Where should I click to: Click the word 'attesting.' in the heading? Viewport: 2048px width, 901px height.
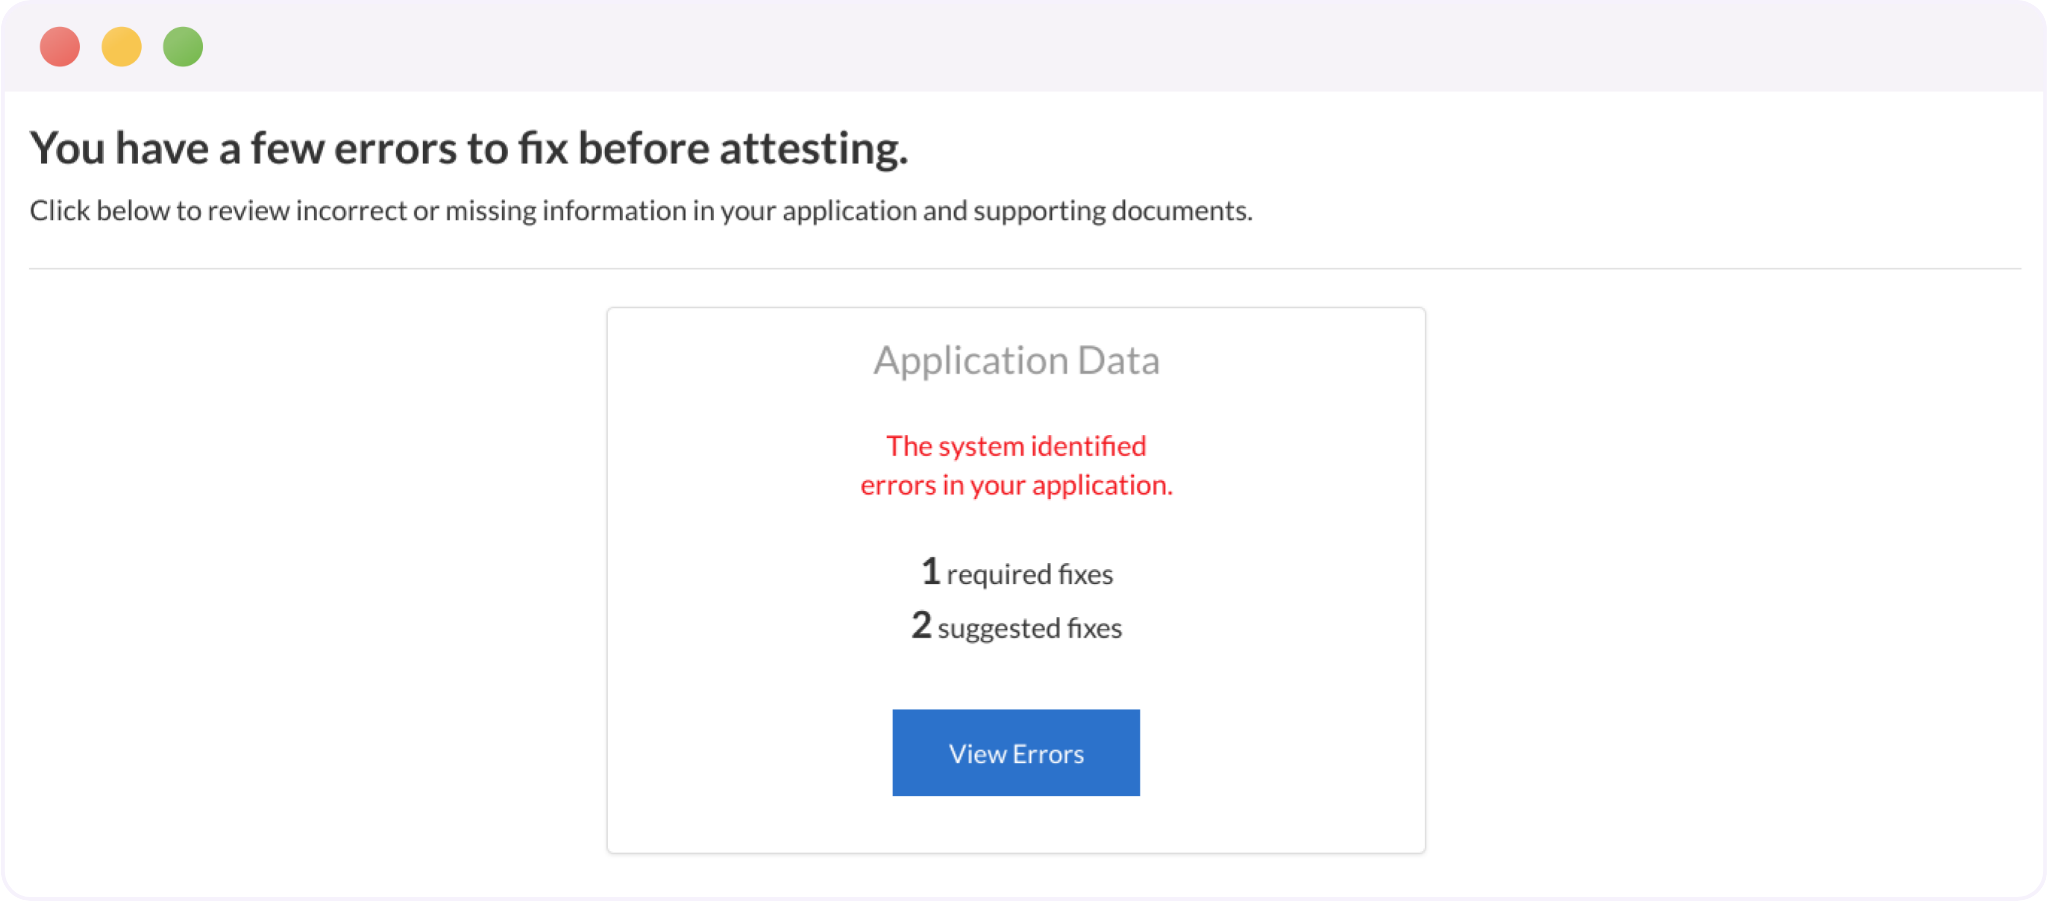(813, 148)
